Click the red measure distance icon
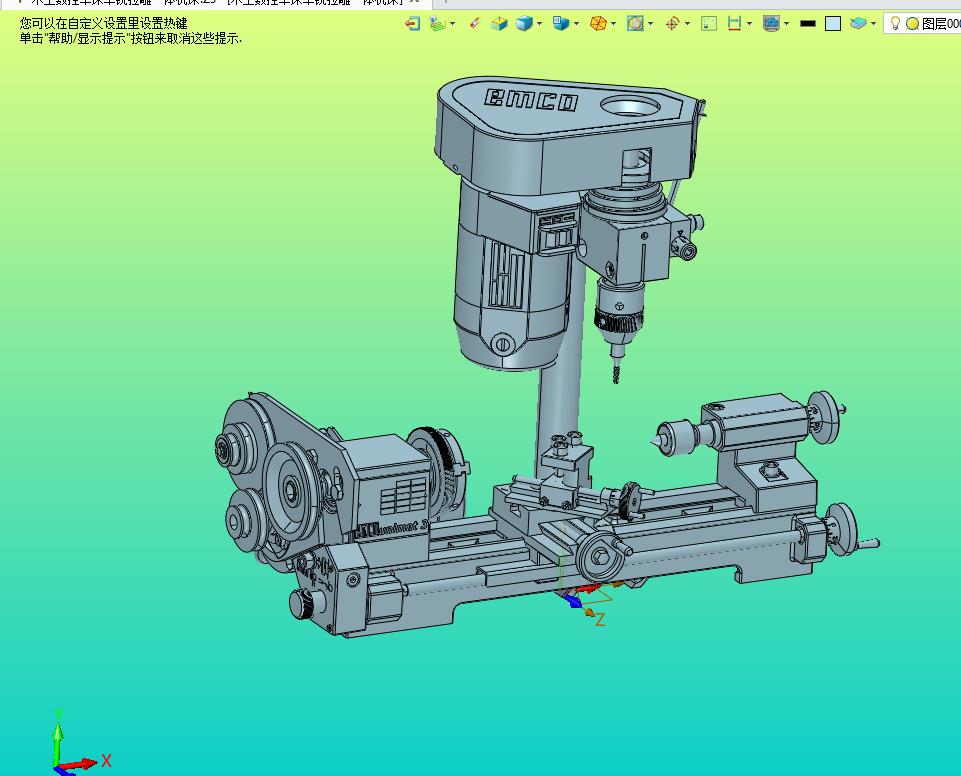This screenshot has height=776, width=961. coord(735,23)
